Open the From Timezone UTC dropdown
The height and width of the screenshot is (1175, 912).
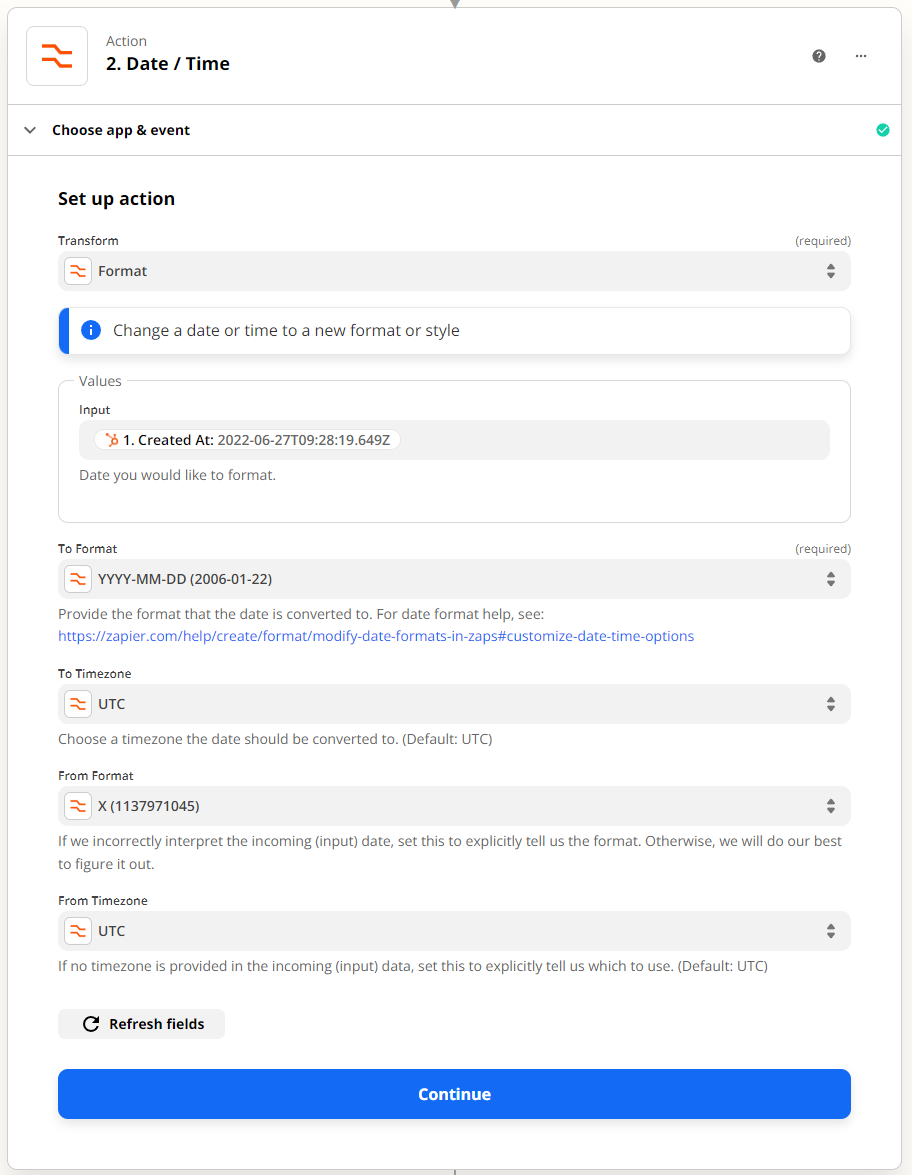[x=454, y=931]
